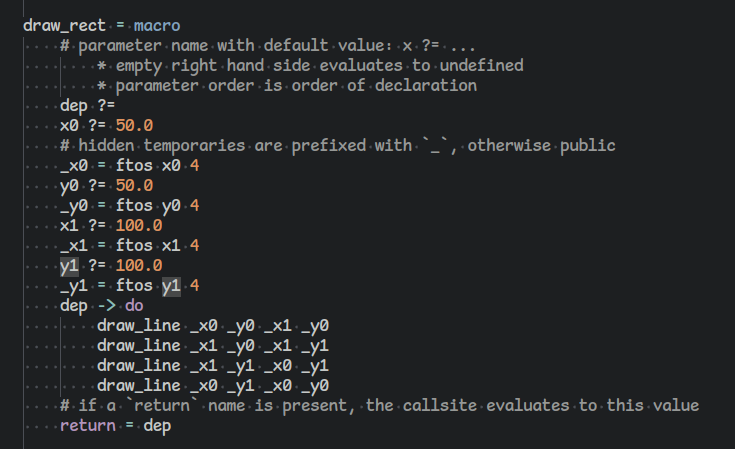
Task: Click the comment about hidden temporaries
Action: (x=338, y=146)
